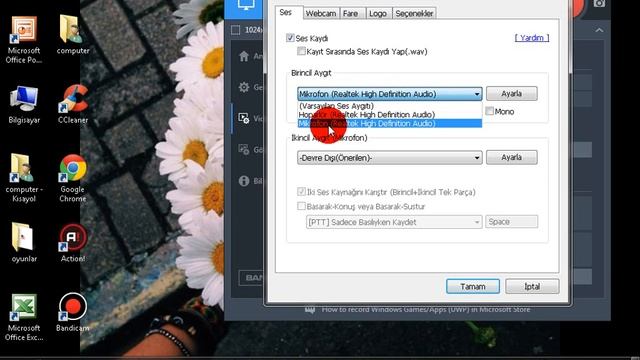Launch Bandicam desktop shortcut

coord(73,312)
